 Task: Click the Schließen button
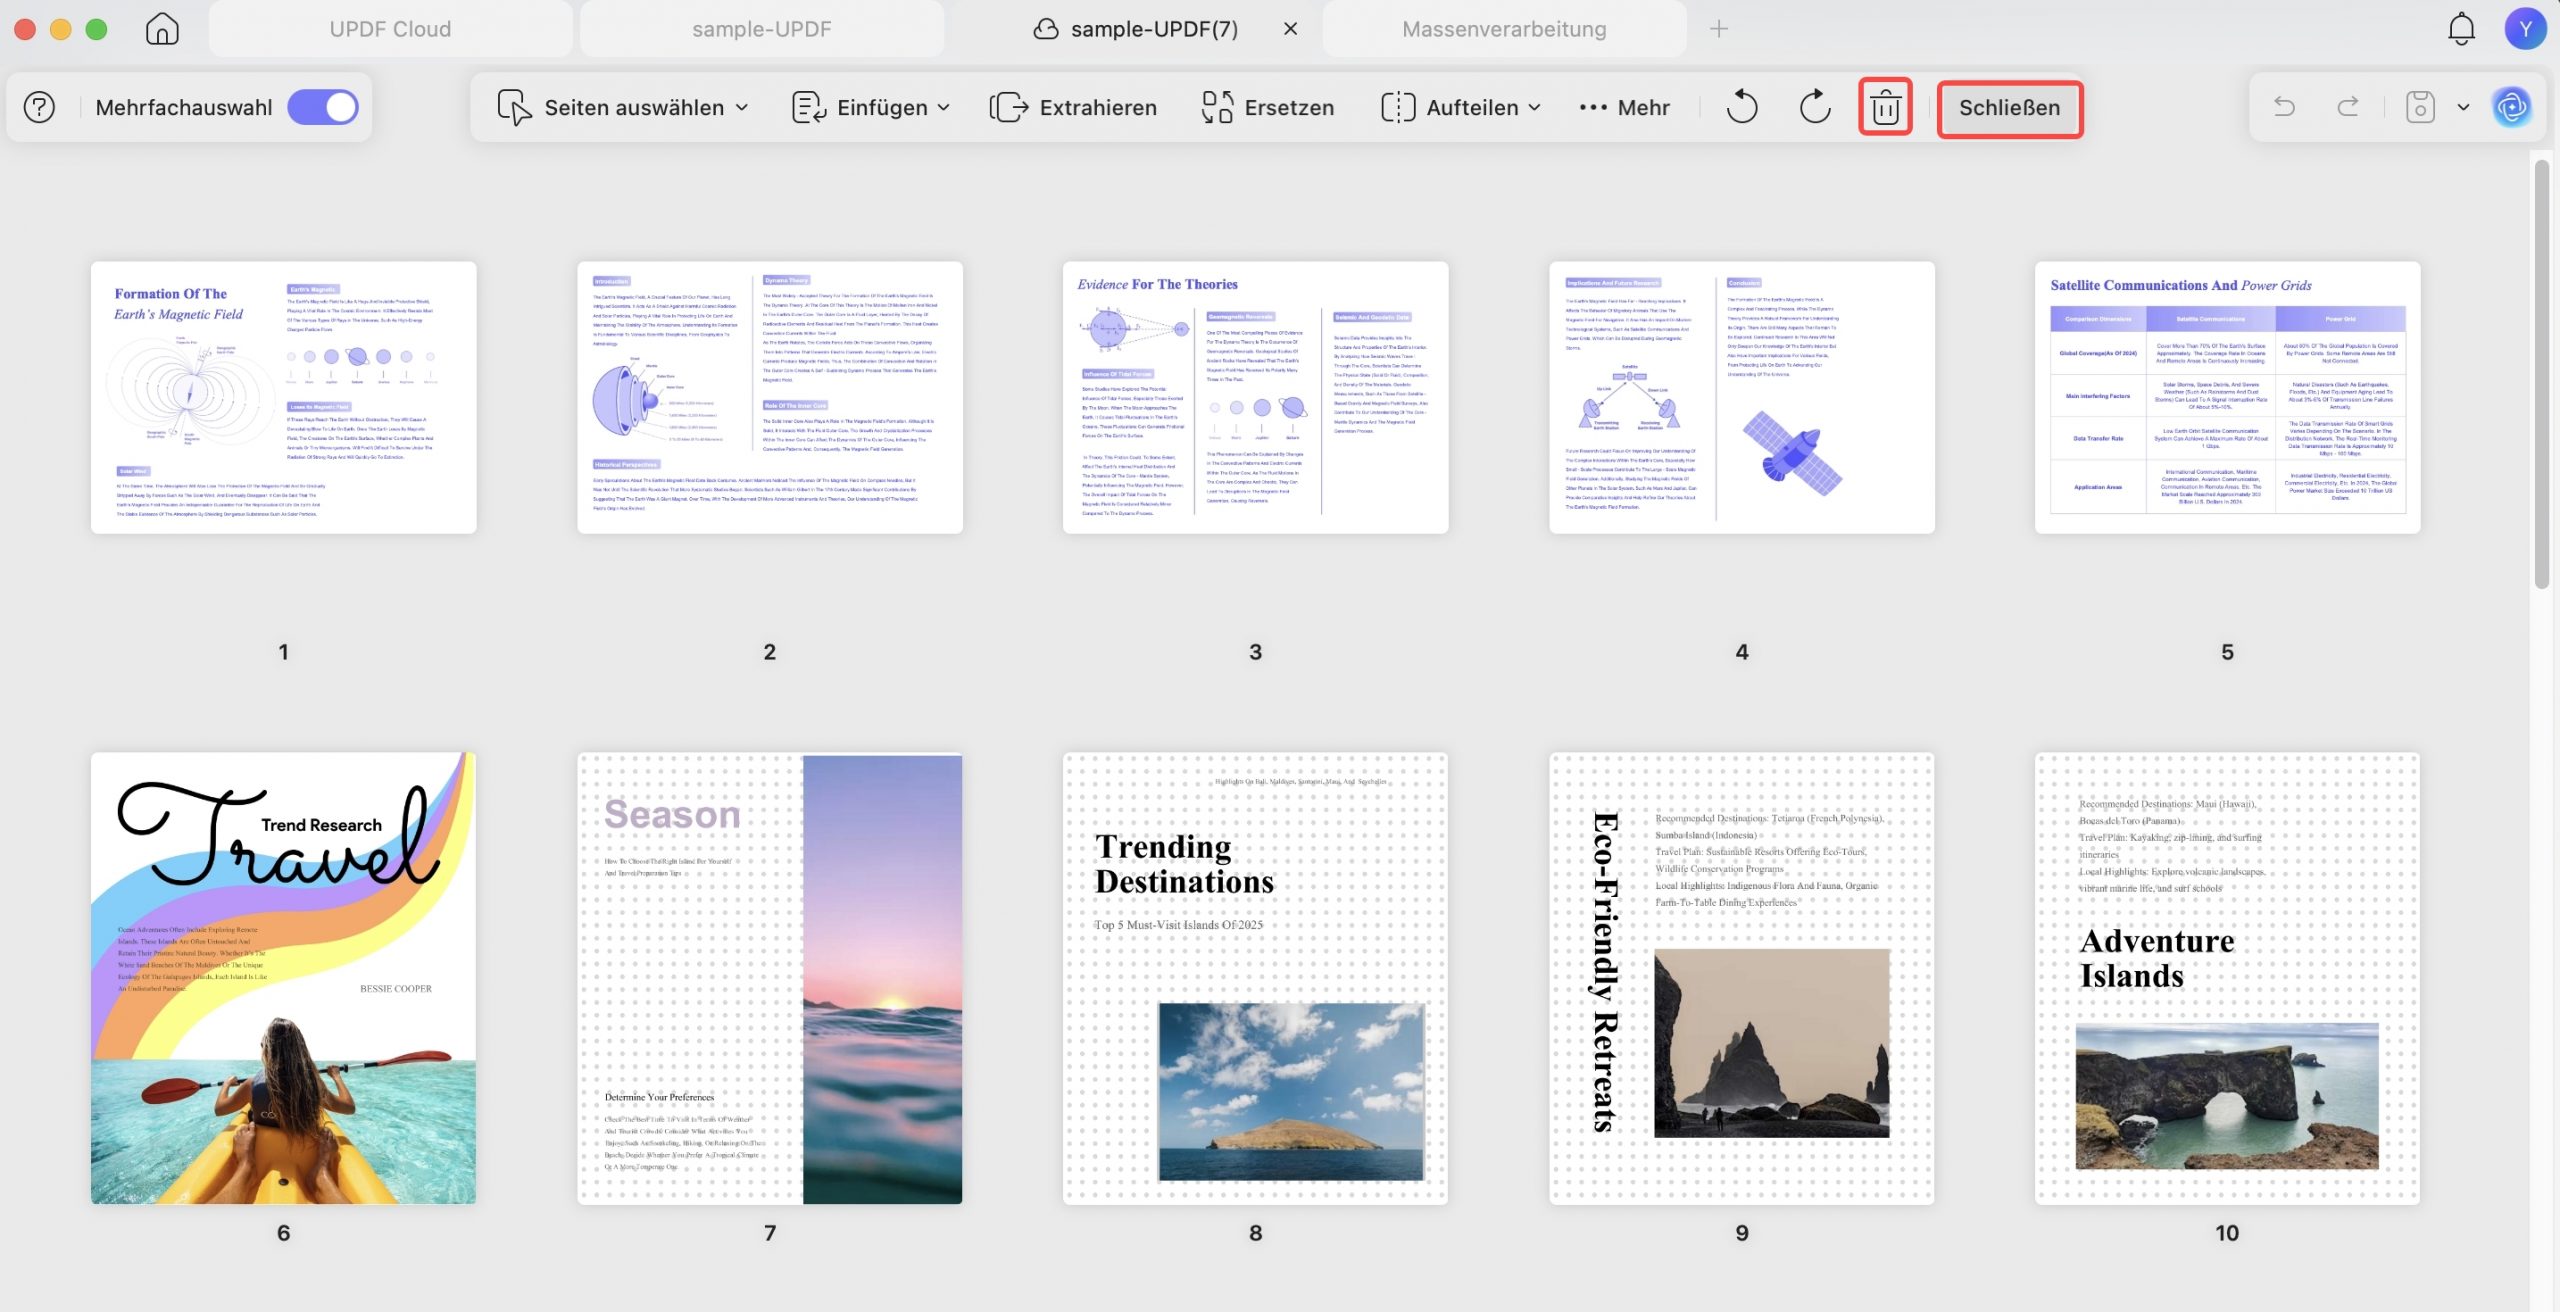click(x=2010, y=108)
